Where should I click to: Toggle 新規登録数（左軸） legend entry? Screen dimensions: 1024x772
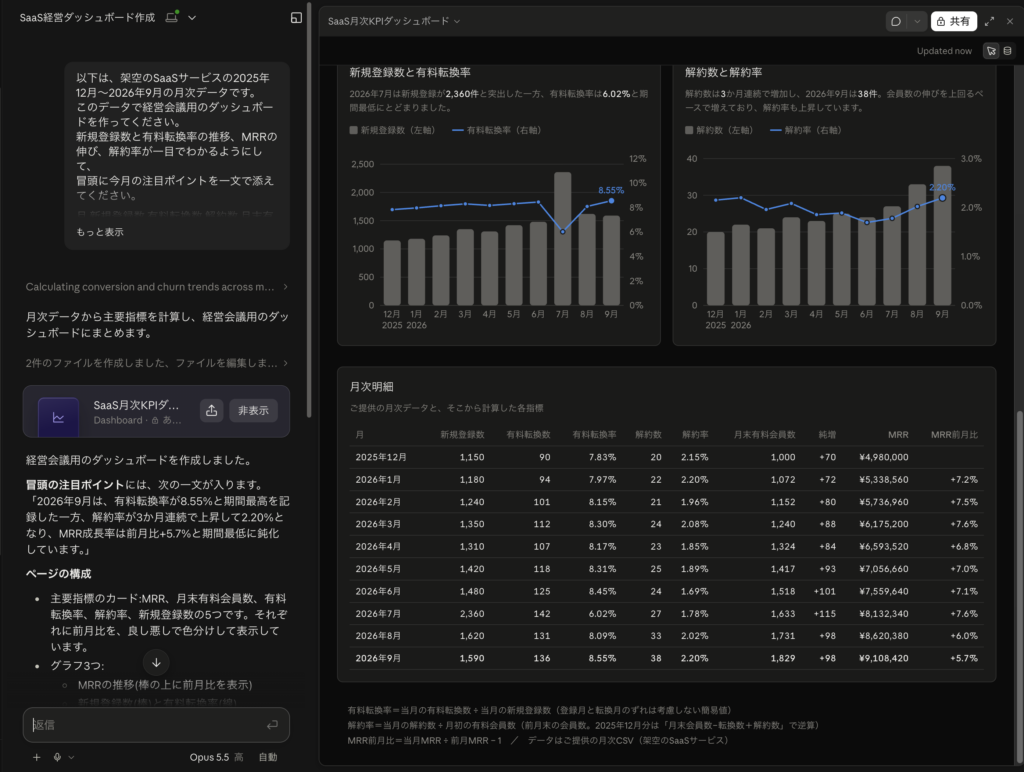(392, 130)
